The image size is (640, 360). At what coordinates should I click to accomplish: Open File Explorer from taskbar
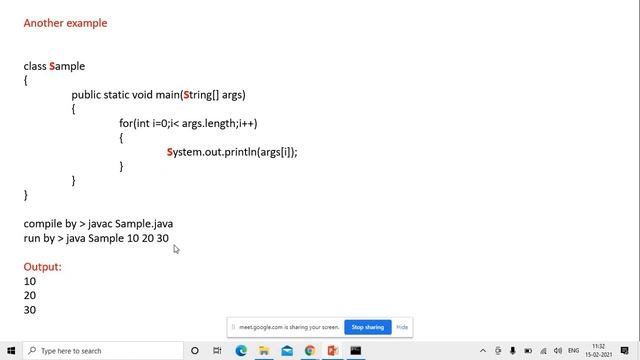tap(264, 351)
